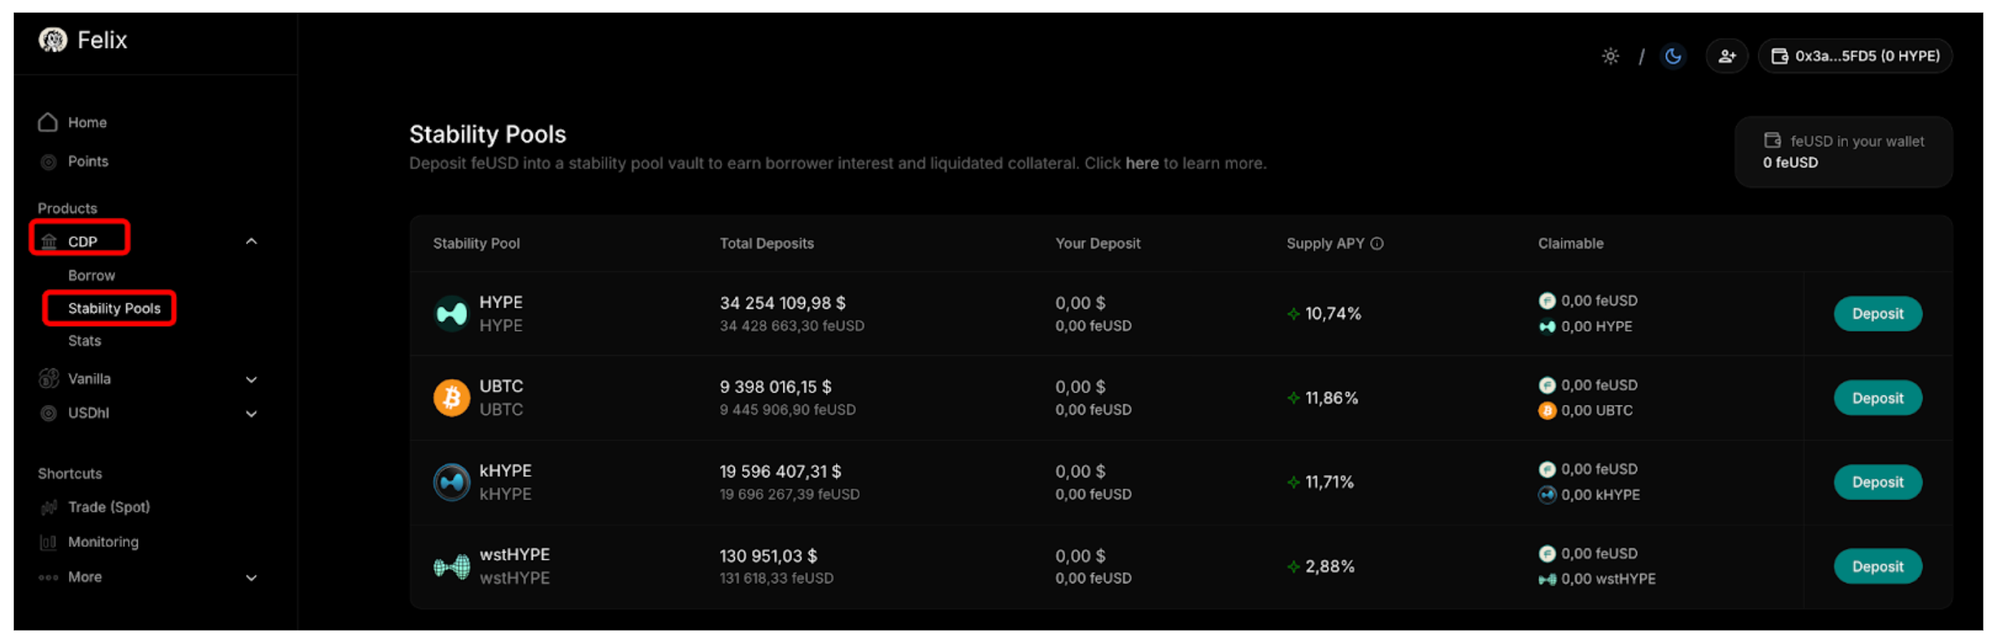Open the Home icon in sidebar
The width and height of the screenshot is (2000, 642).
coord(48,122)
